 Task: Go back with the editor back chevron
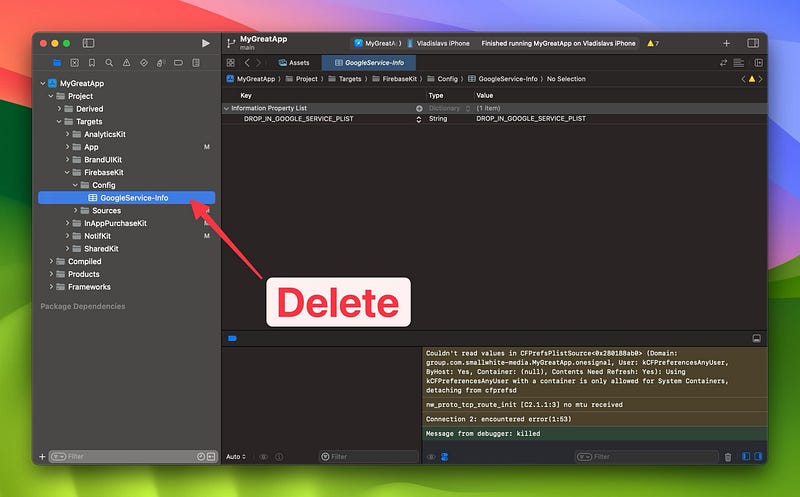click(x=247, y=63)
